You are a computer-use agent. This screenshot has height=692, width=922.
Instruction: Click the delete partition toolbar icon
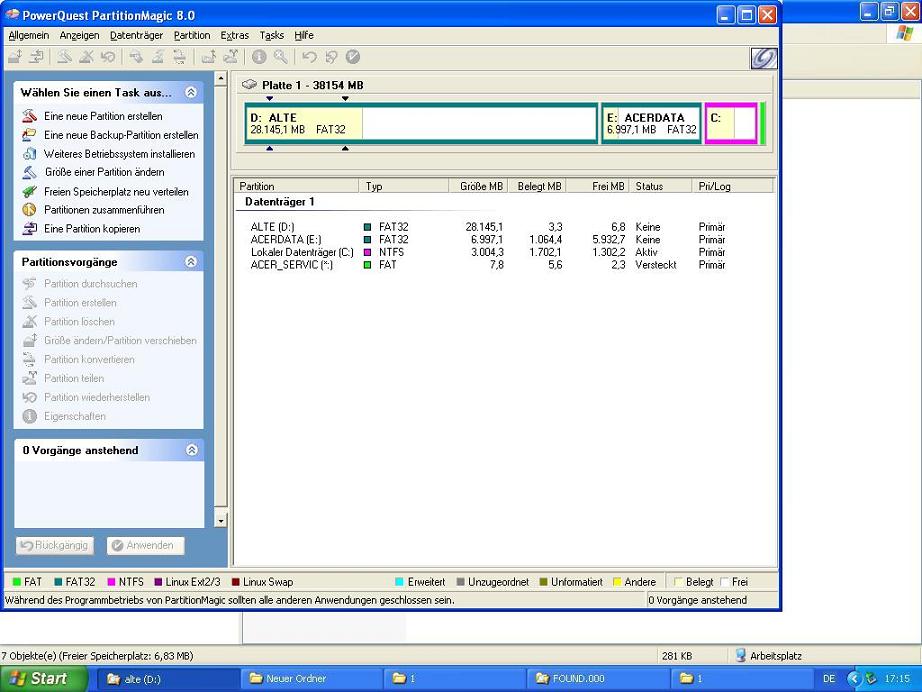(x=86, y=57)
